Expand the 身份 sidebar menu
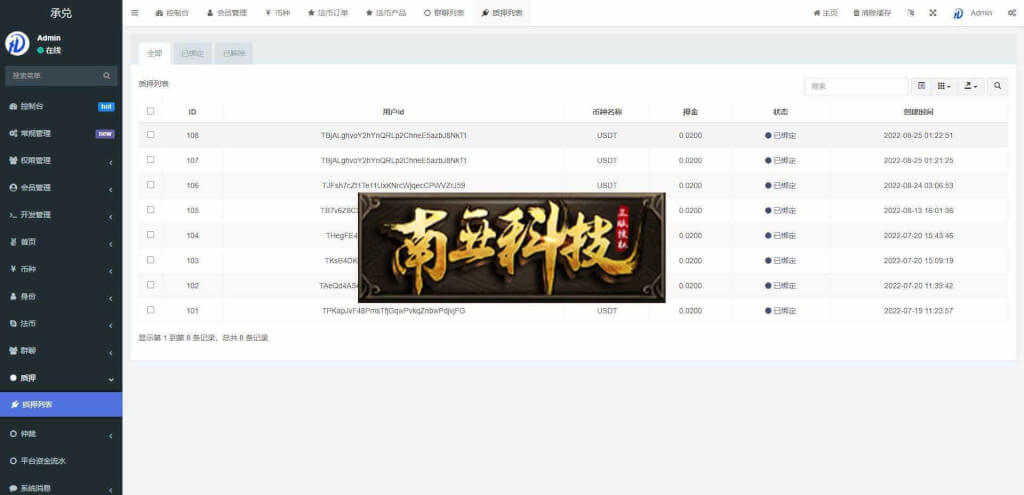This screenshot has width=1024, height=495. coord(61,296)
